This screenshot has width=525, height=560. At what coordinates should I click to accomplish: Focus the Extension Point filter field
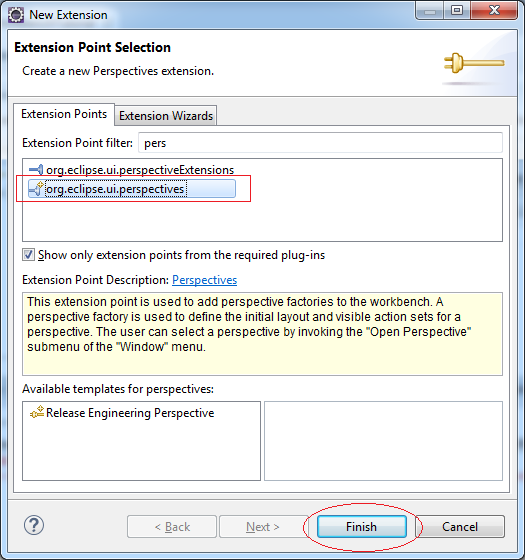tap(320, 143)
